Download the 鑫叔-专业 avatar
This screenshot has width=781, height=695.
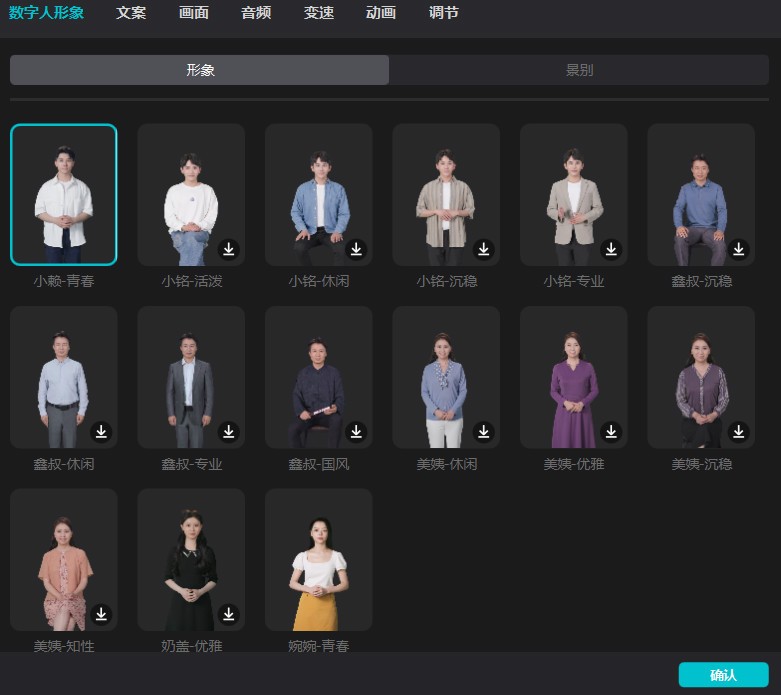tap(229, 431)
